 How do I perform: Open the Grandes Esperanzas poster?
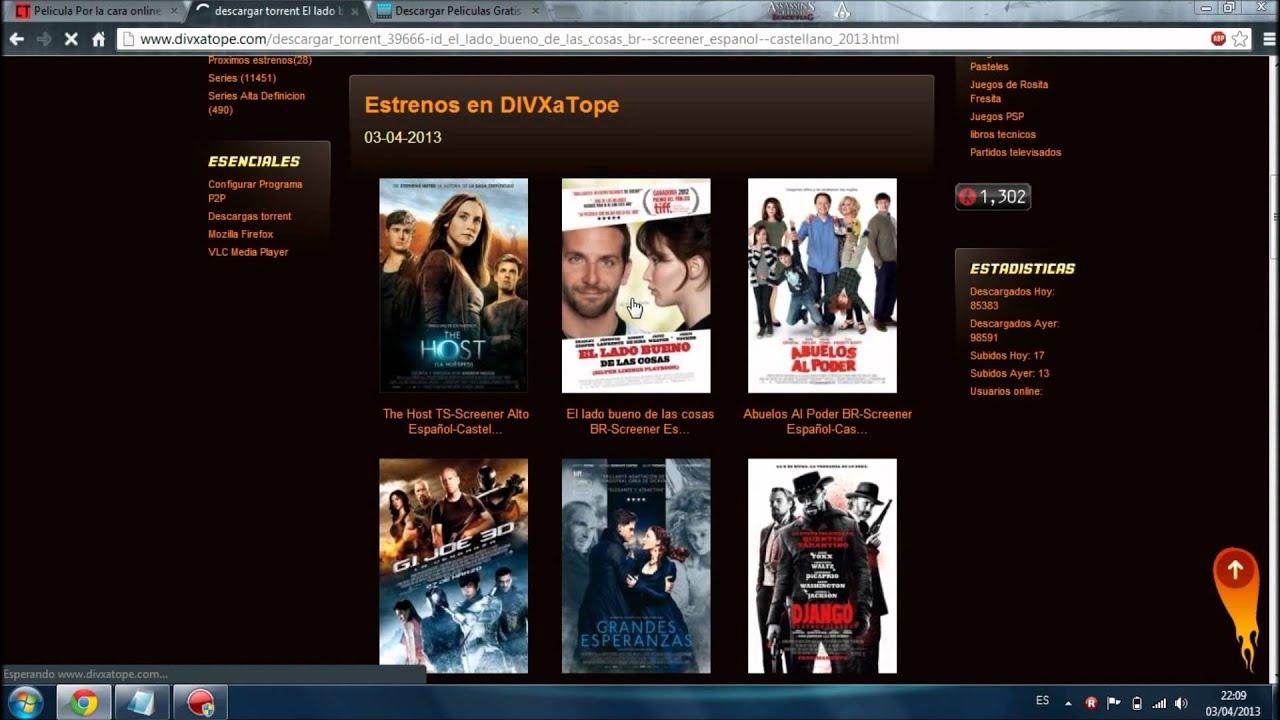[x=636, y=566]
